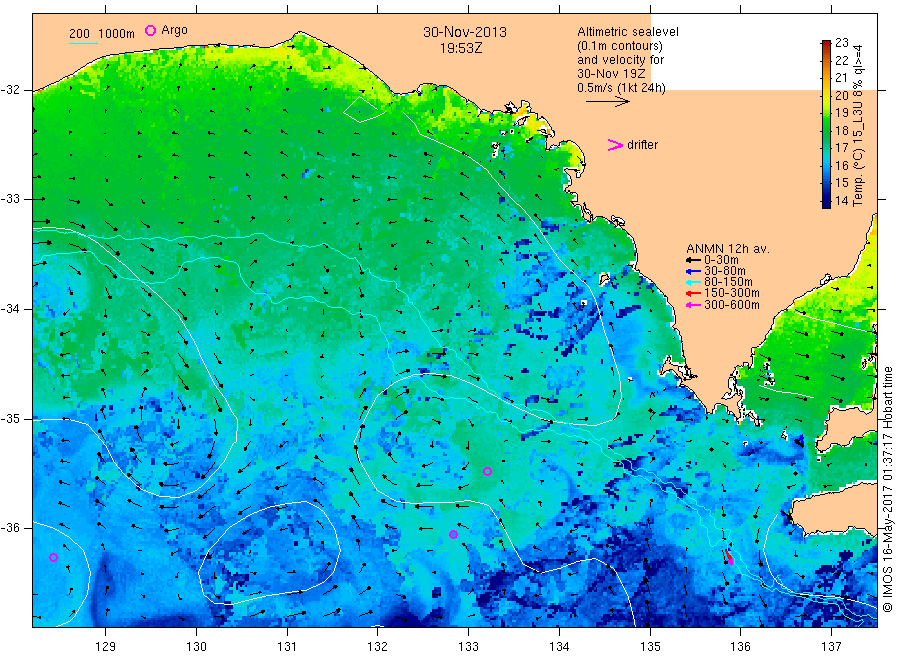The height and width of the screenshot is (660, 900).
Task: Click the '-34' latitude axis label
Action: coord(10,309)
